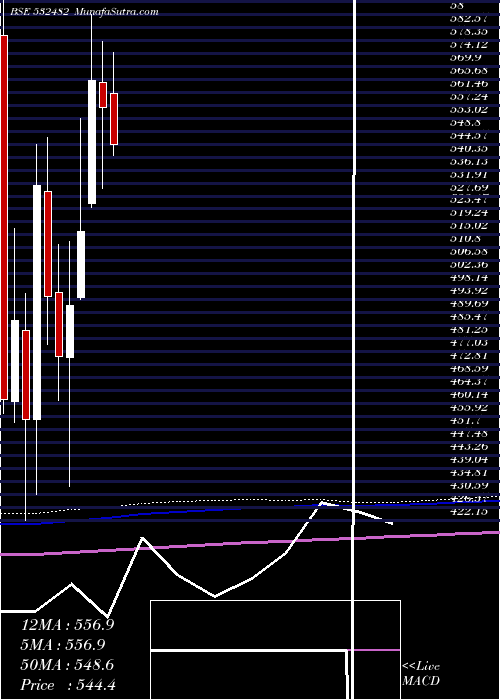Click the 565.68 price axis label
The image size is (500, 700).
tap(469, 71)
